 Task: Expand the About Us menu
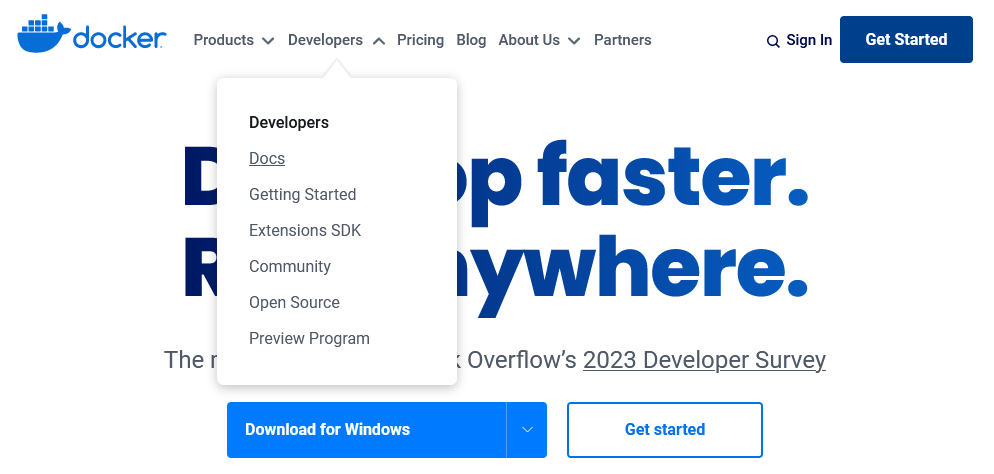pos(539,40)
